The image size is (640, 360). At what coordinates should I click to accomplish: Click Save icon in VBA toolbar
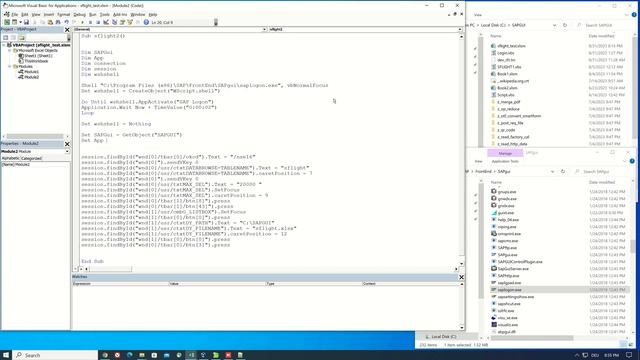click(26, 22)
